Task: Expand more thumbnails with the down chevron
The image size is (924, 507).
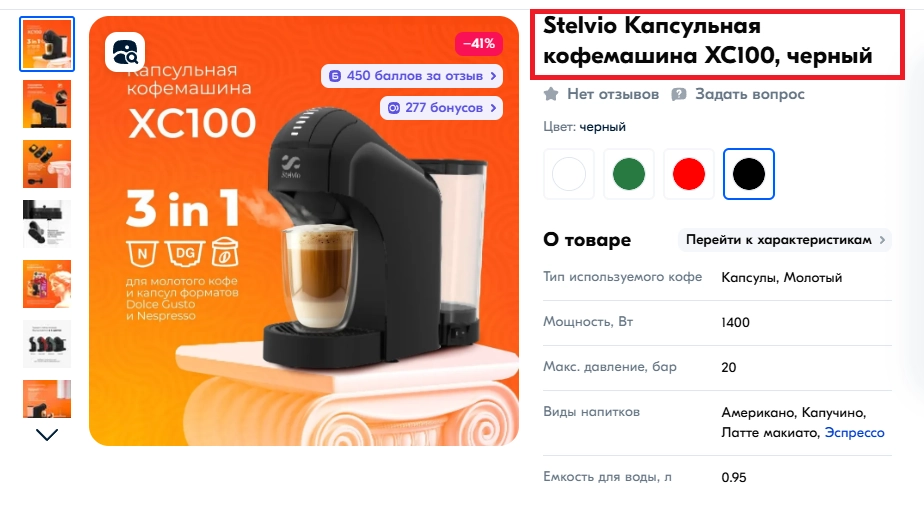Action: tap(47, 435)
